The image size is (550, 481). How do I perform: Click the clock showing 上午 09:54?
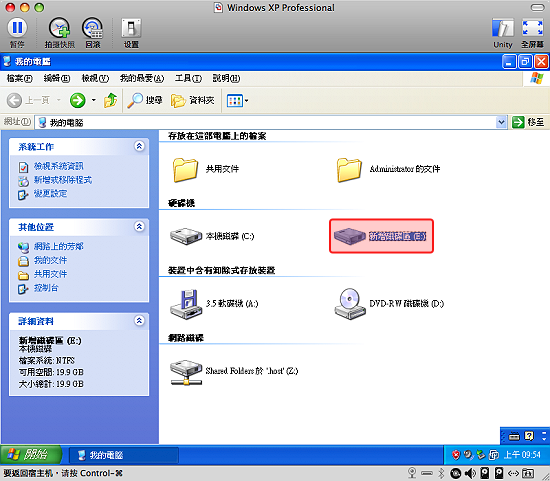(x=522, y=455)
